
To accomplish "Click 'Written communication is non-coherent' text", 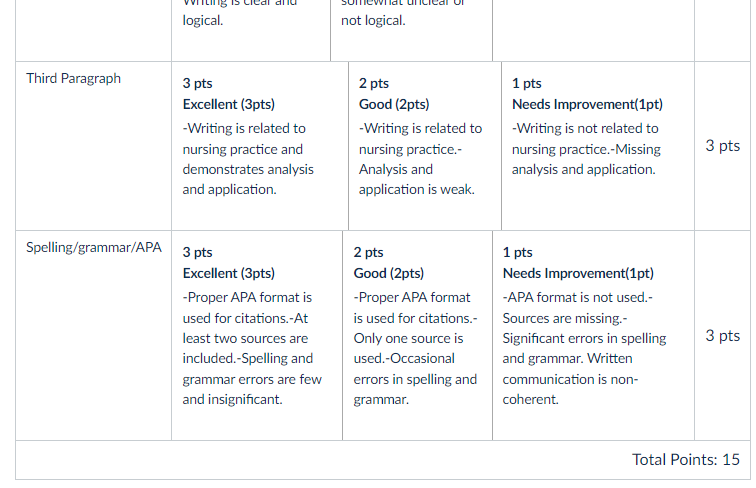I will (x=570, y=380).
